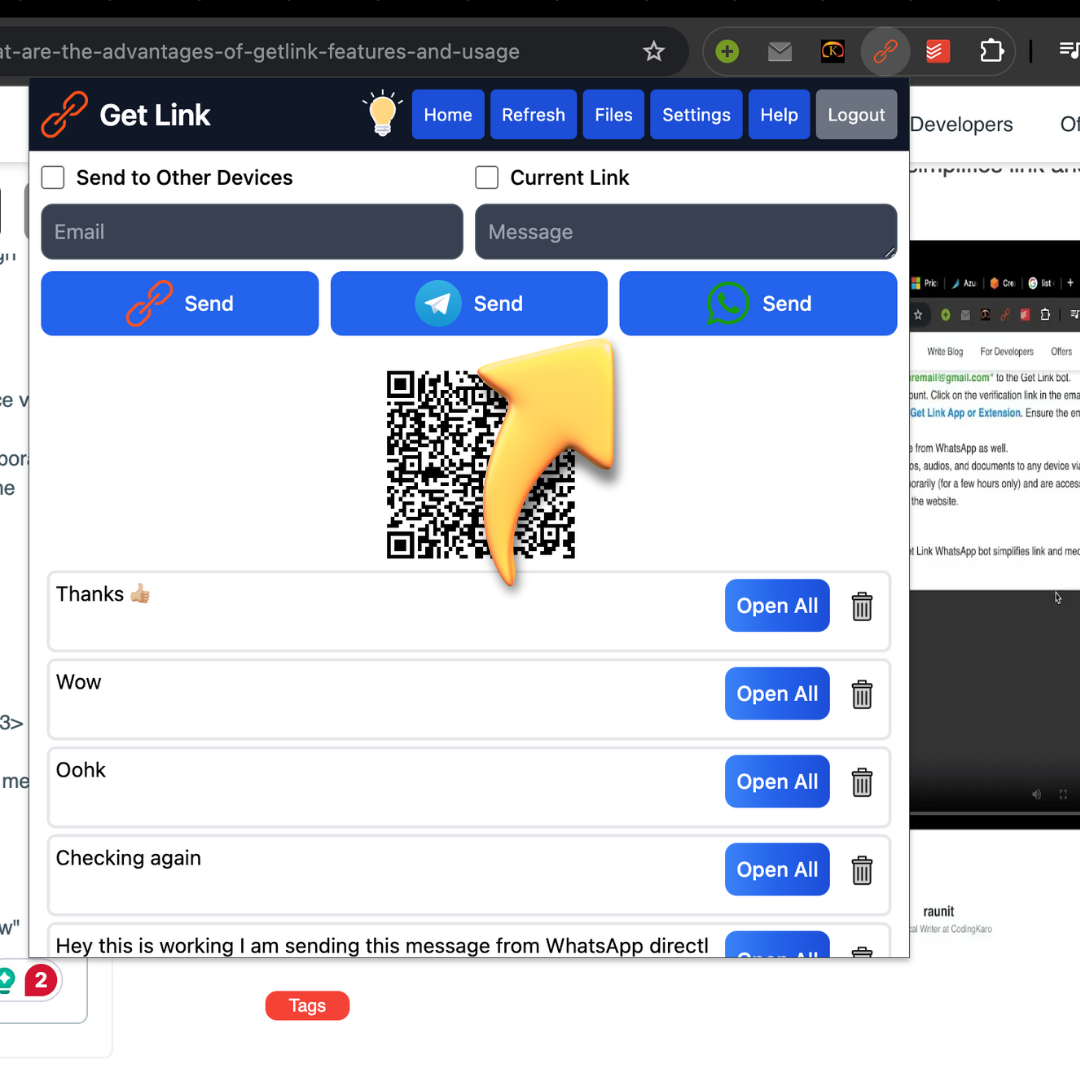1080x1080 pixels.
Task: Click the Checking again message text
Action: [128, 858]
